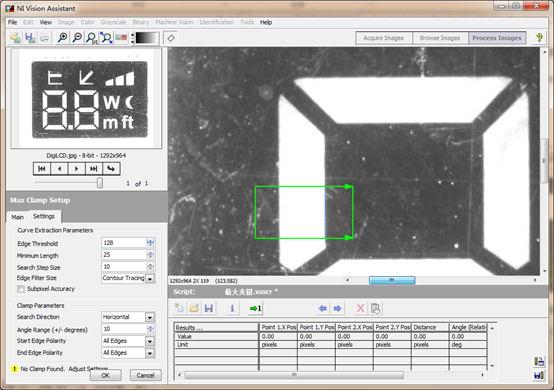Click the Zoom 1:1 icon
The height and width of the screenshot is (390, 554).
(x=92, y=38)
